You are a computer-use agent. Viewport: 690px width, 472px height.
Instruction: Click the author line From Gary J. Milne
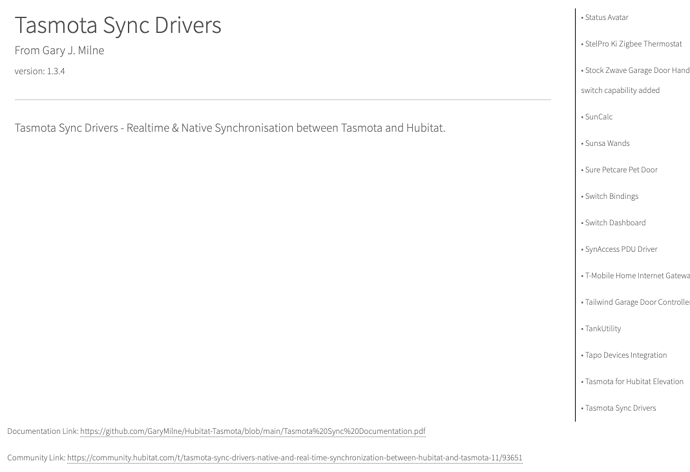click(x=59, y=50)
